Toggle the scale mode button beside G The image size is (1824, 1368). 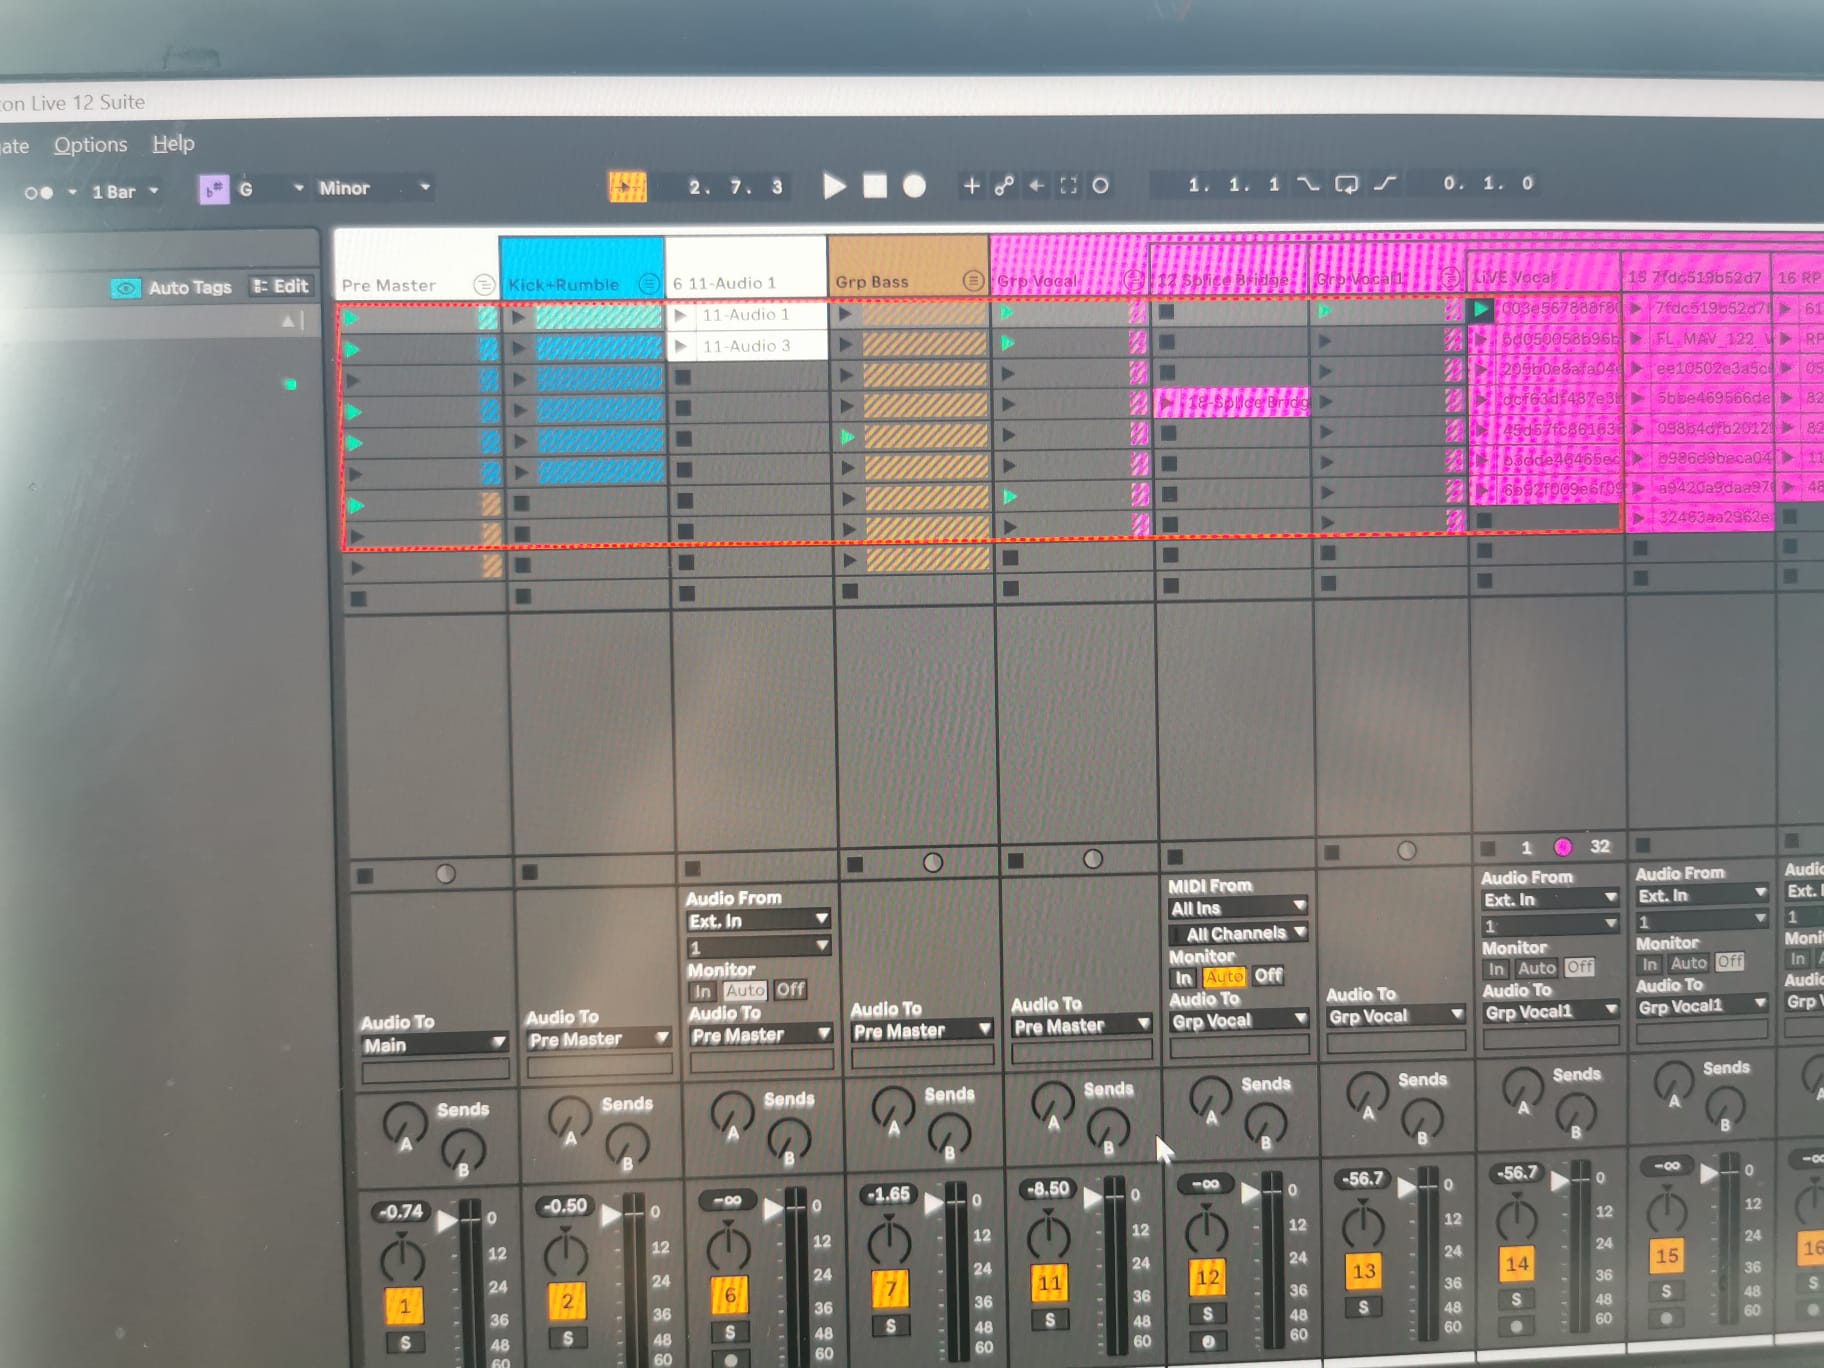[214, 189]
